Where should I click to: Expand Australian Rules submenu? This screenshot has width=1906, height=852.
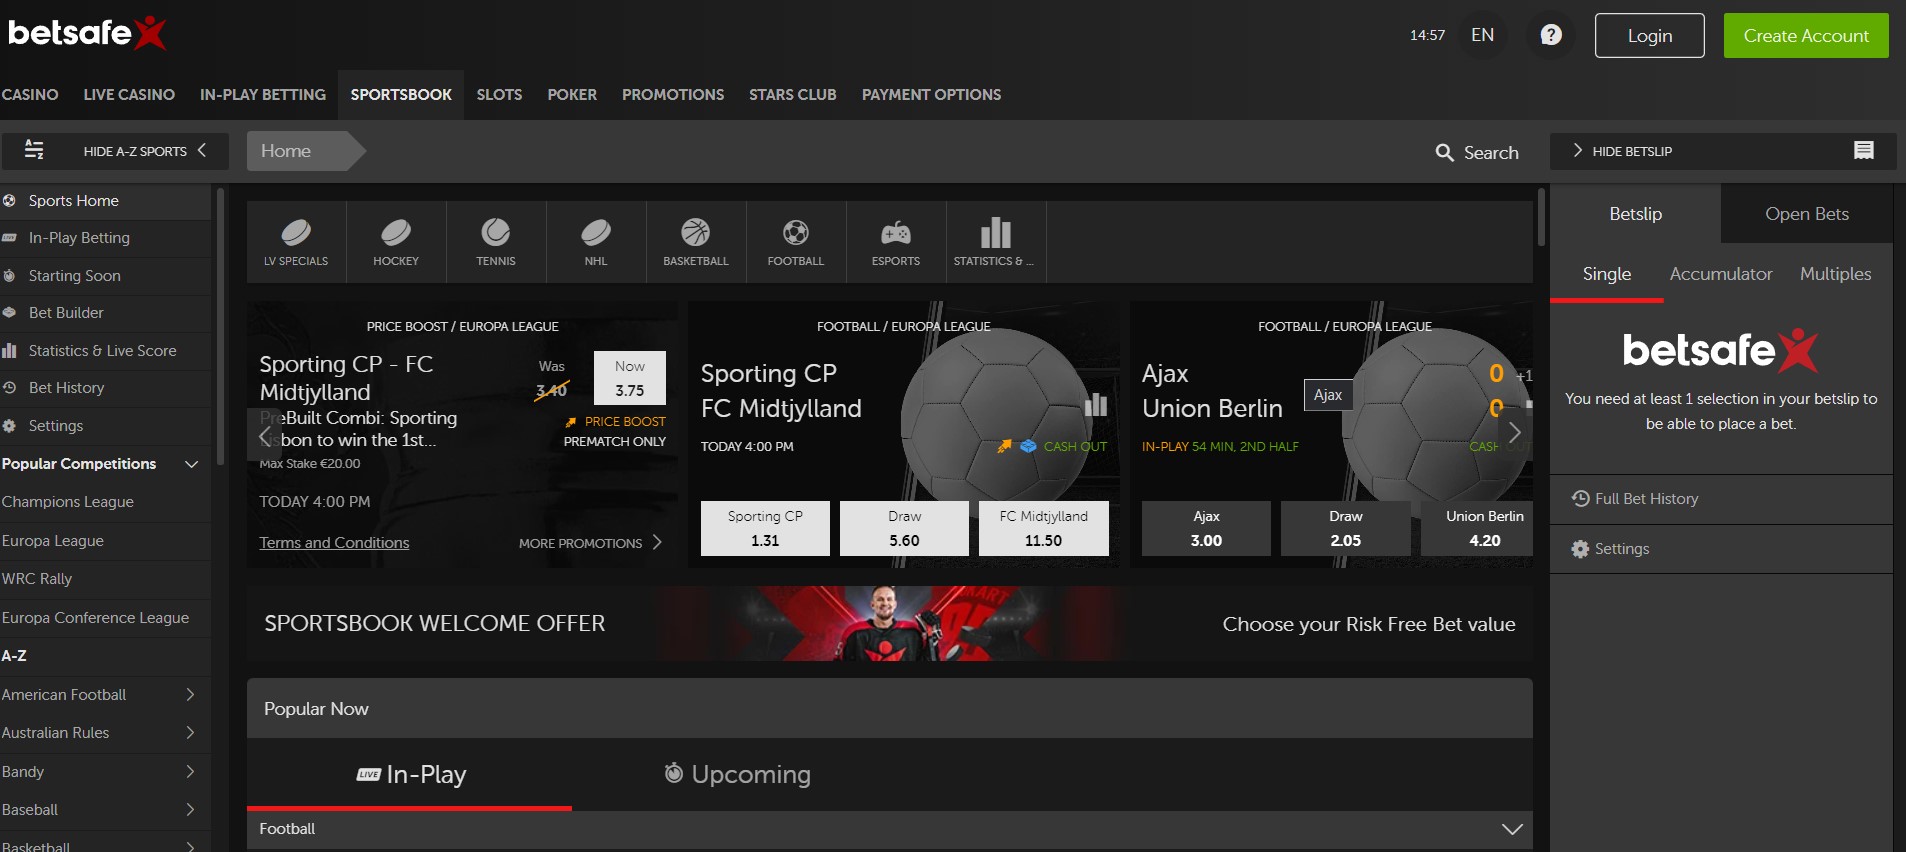click(190, 732)
